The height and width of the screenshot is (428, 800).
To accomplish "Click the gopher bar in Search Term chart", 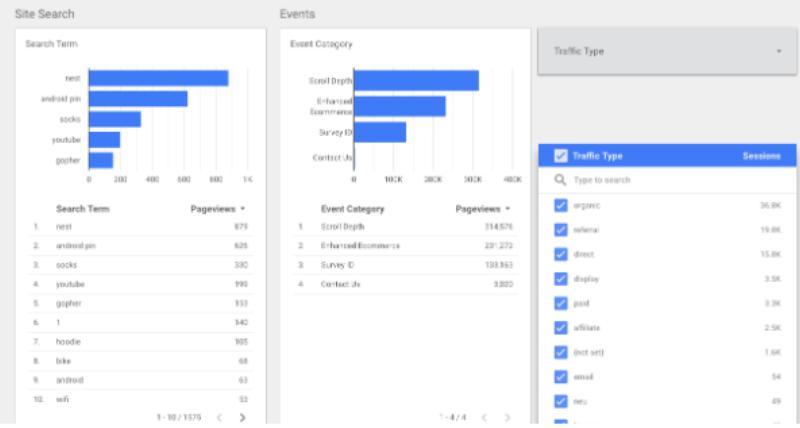I will tap(101, 160).
